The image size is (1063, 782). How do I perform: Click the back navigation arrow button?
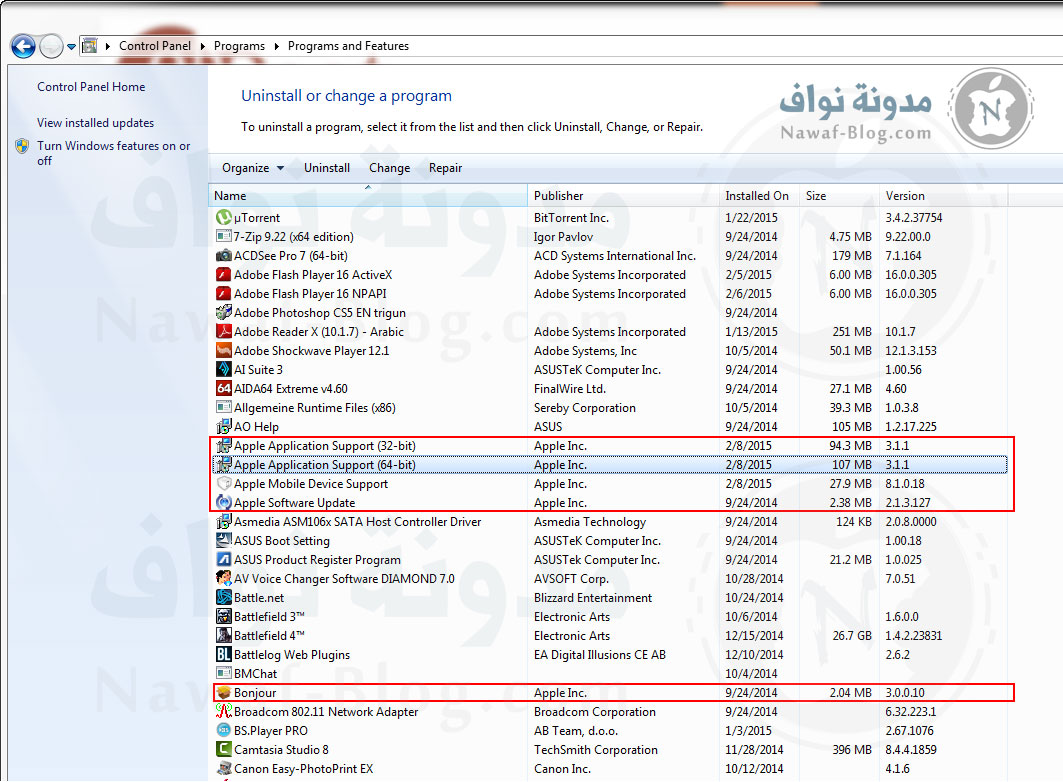23,46
